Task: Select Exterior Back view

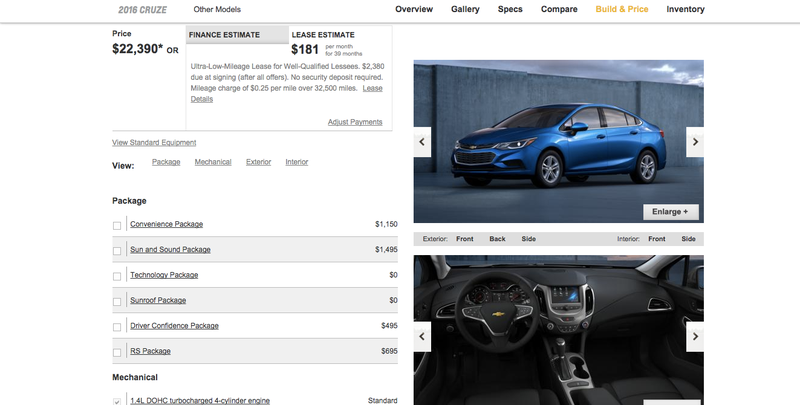Action: point(497,239)
